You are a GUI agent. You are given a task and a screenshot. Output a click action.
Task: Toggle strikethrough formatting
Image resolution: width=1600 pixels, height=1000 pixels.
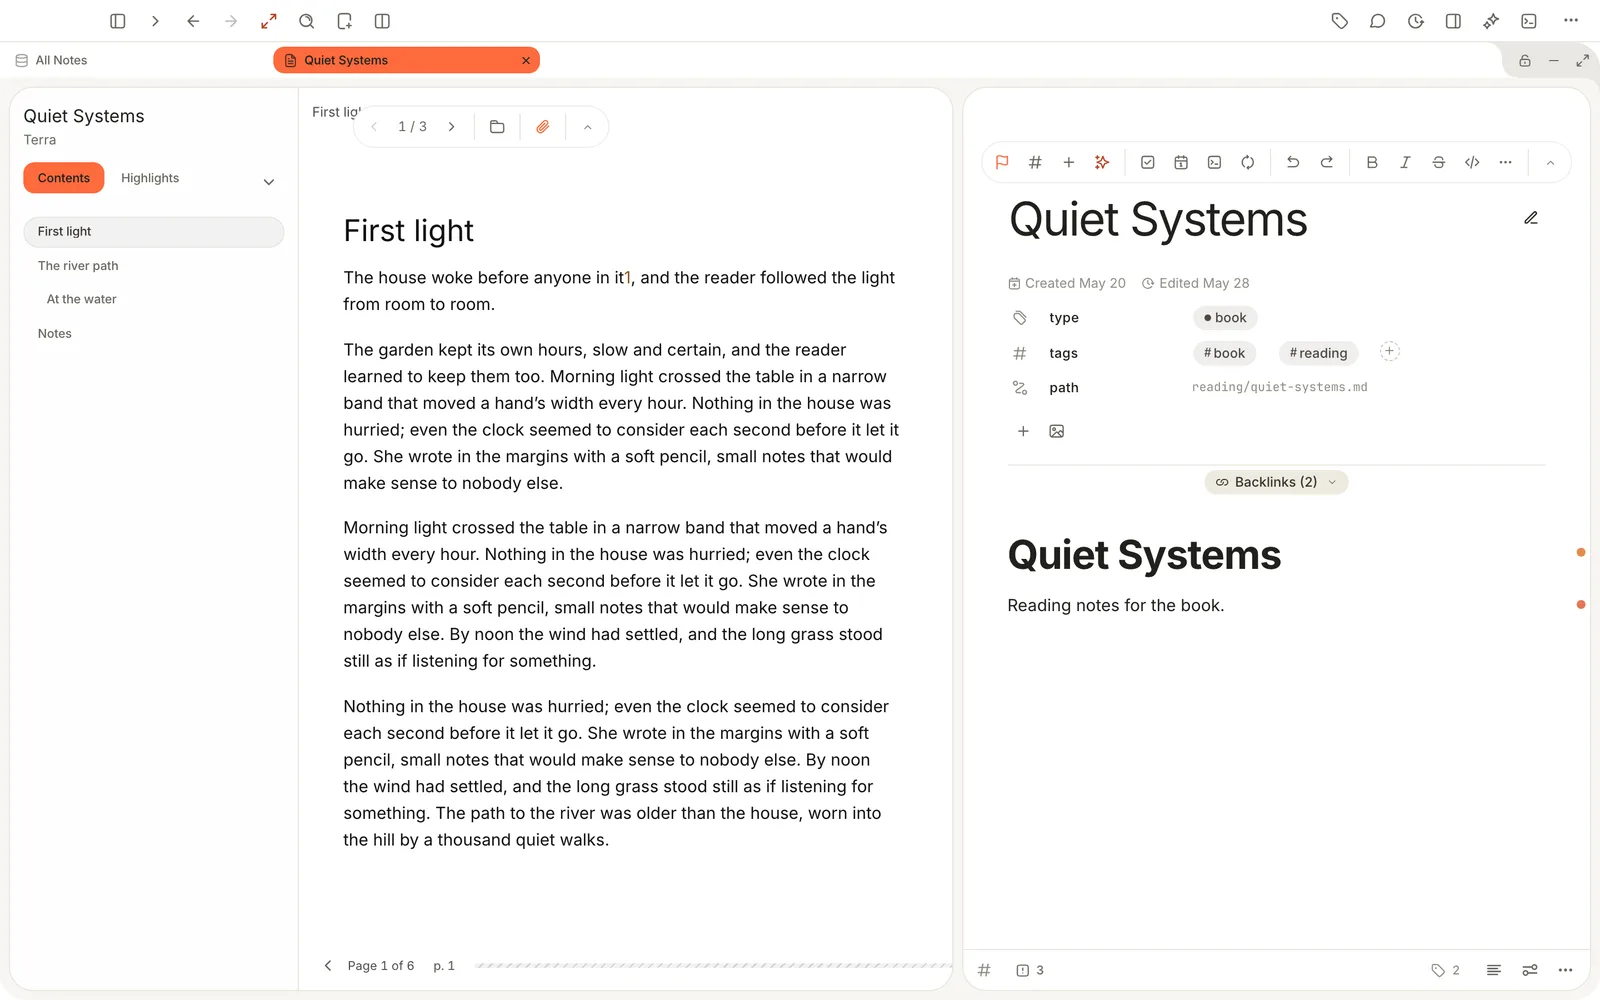point(1439,162)
